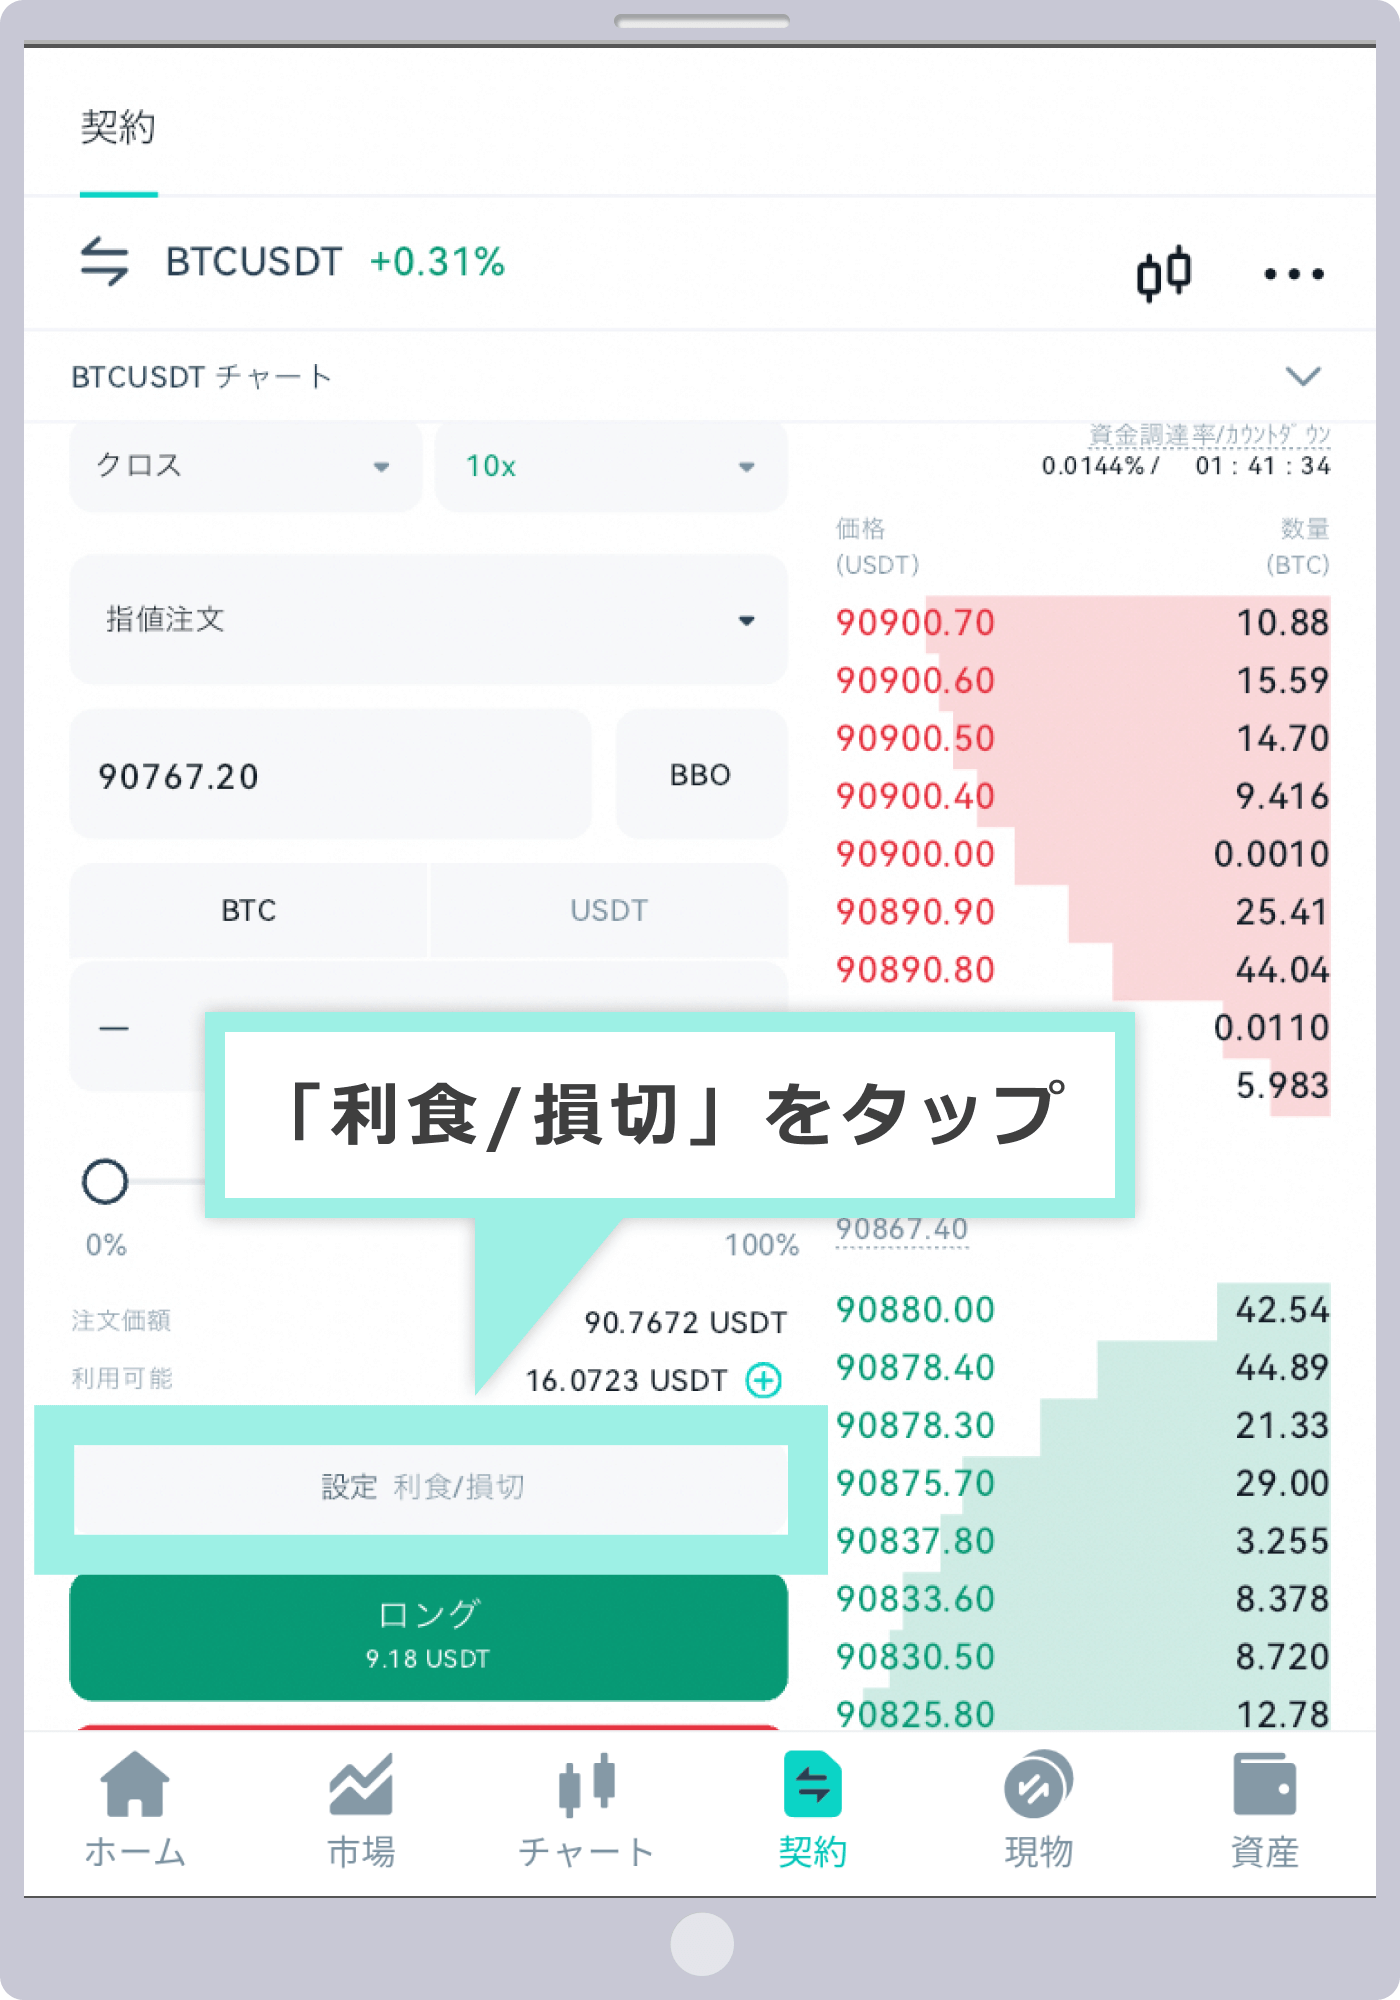Tap the 設定 利食/損切 button
Image resolution: width=1400 pixels, height=2000 pixels.
click(x=430, y=1488)
